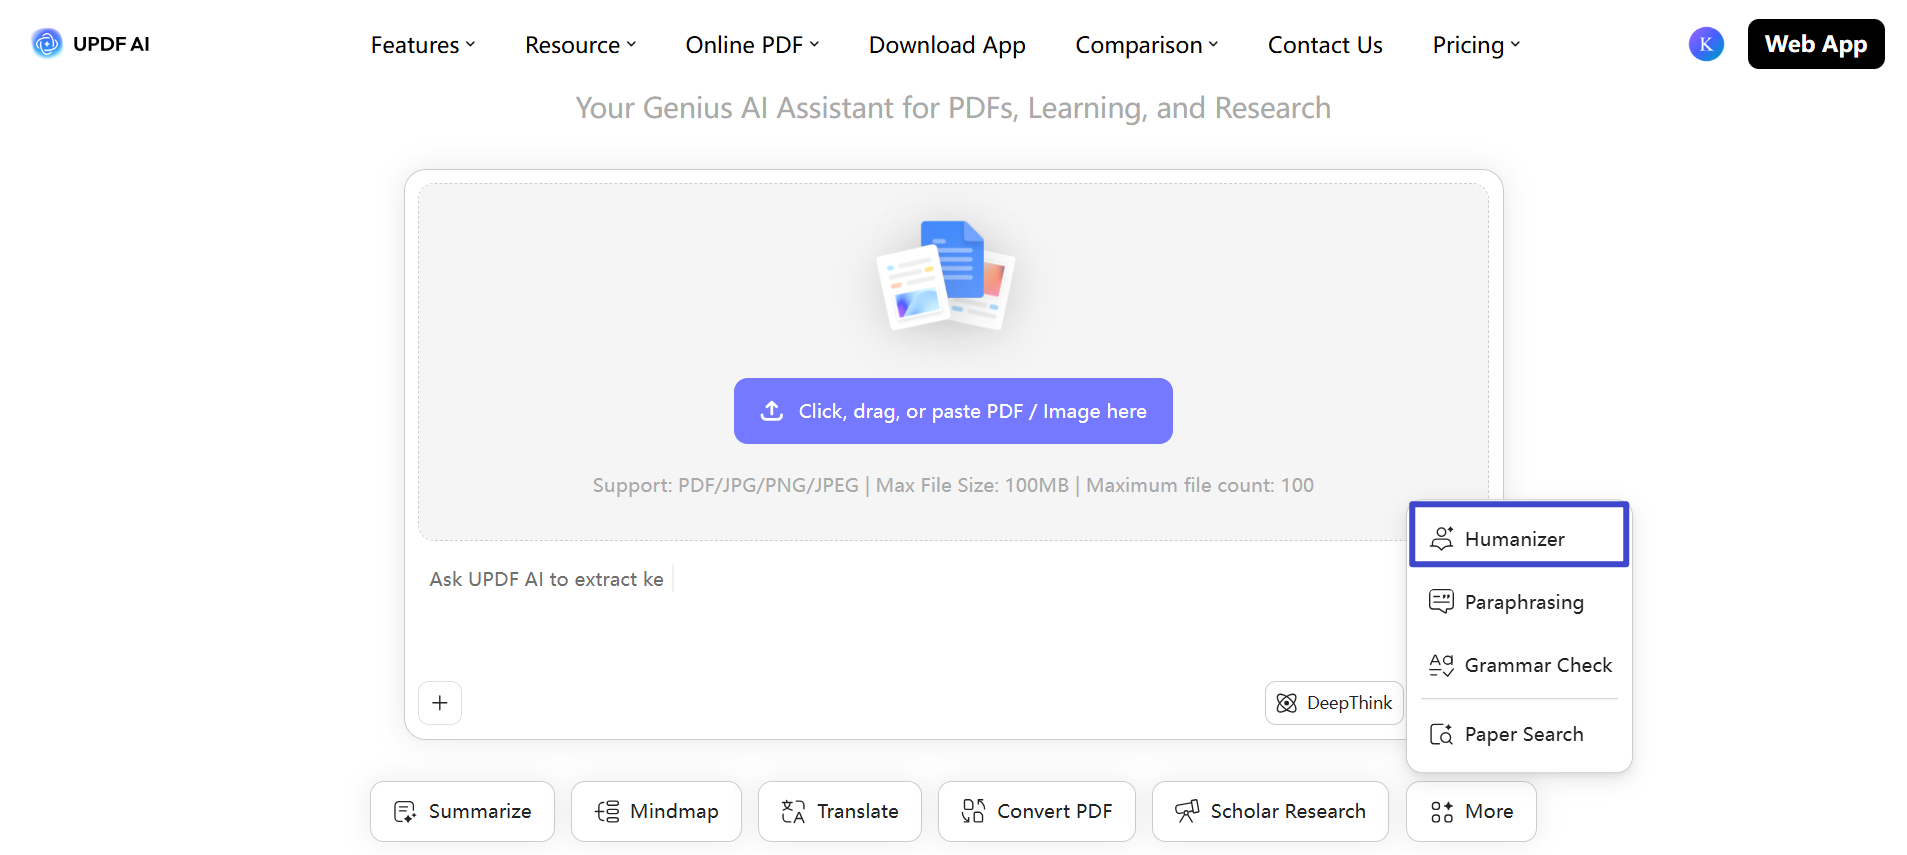Open the Download App page
This screenshot has height=855, width=1907.
pos(947,45)
